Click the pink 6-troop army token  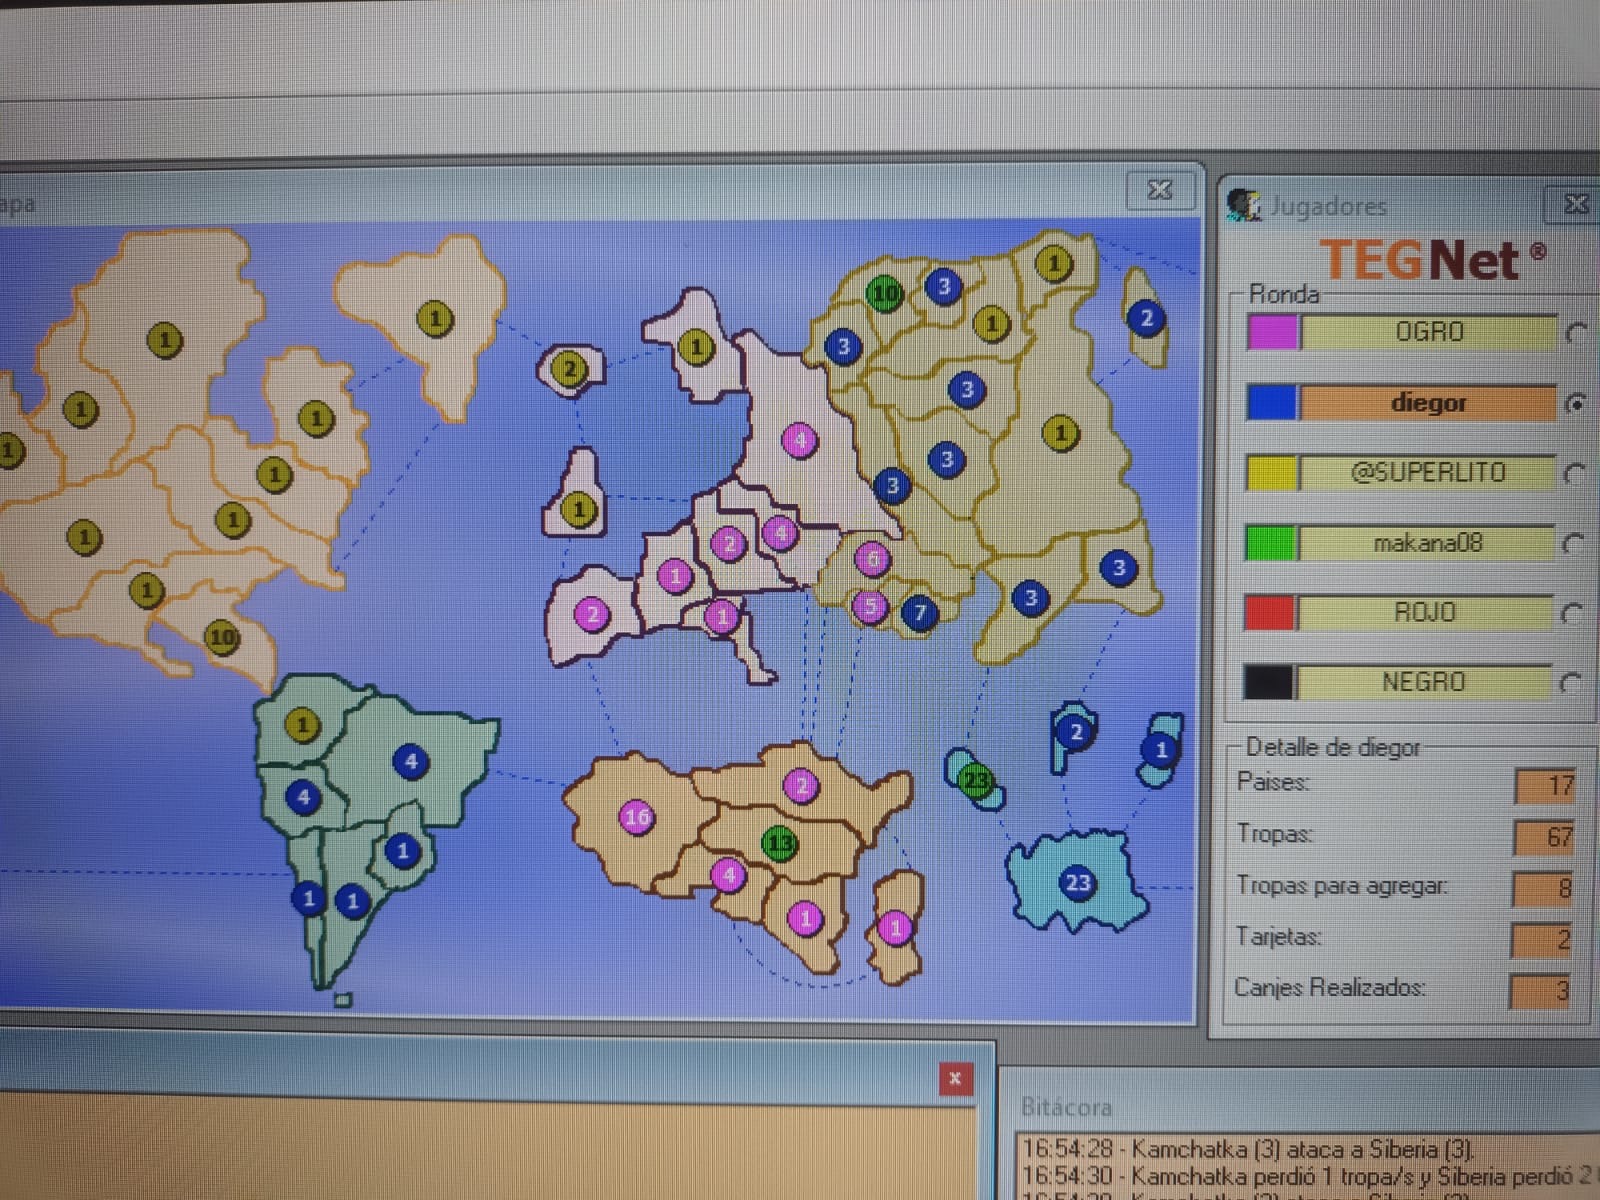pos(872,559)
